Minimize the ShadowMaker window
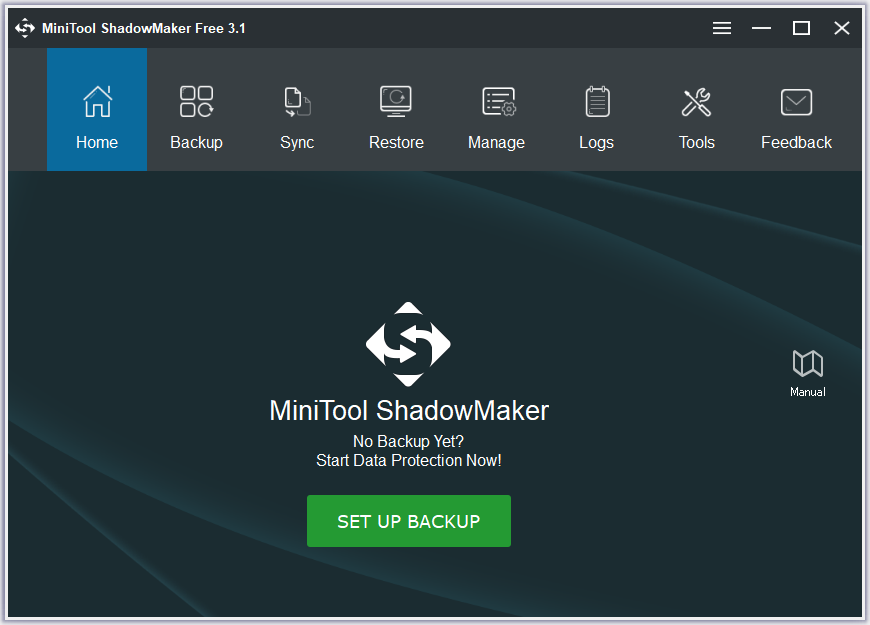Image resolution: width=870 pixels, height=625 pixels. [761, 28]
